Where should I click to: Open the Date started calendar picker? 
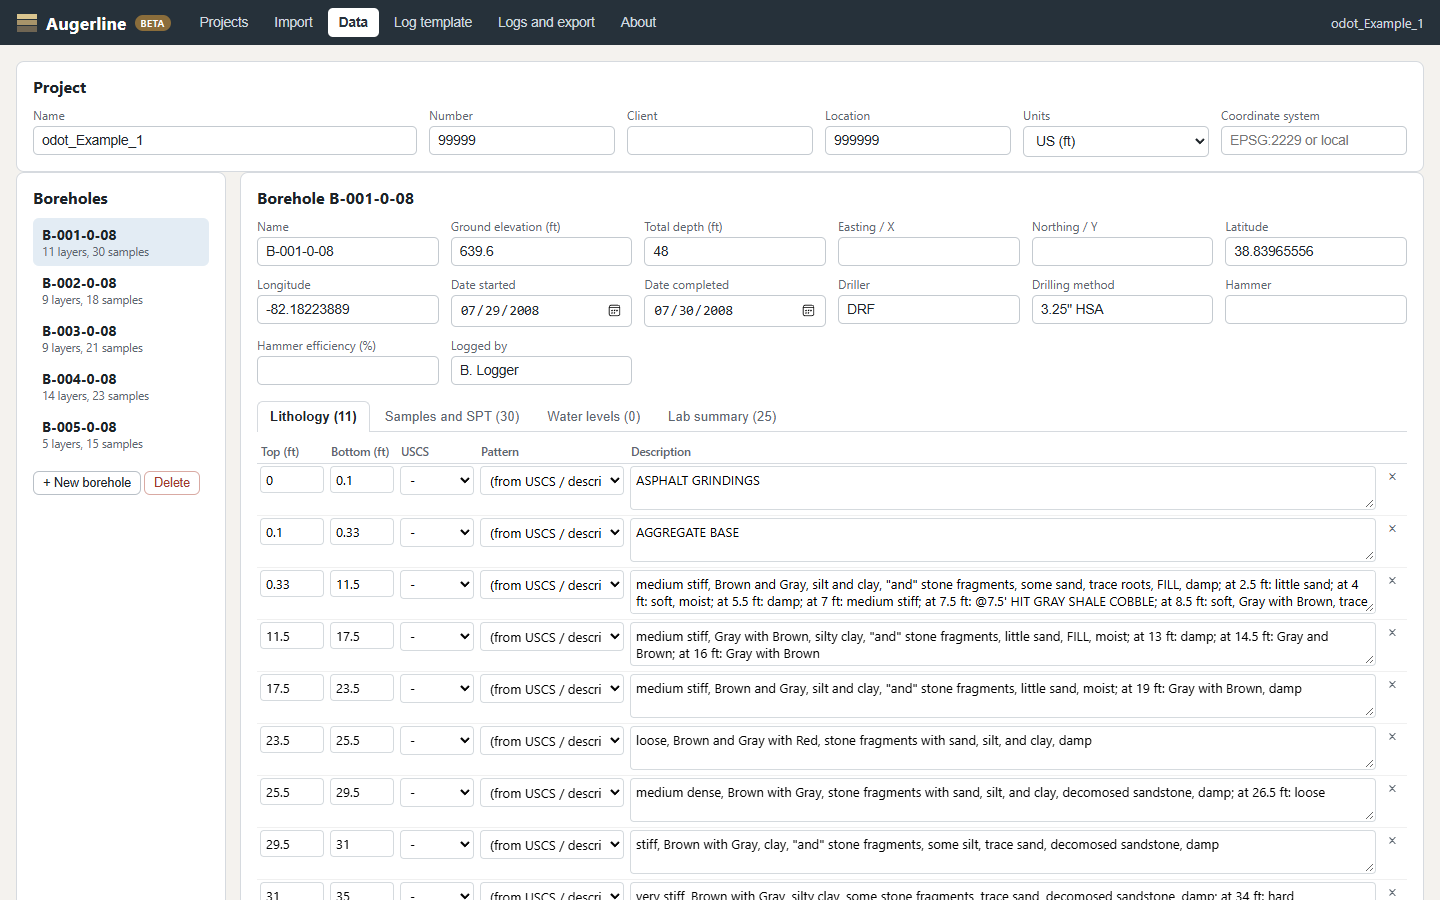click(x=614, y=310)
